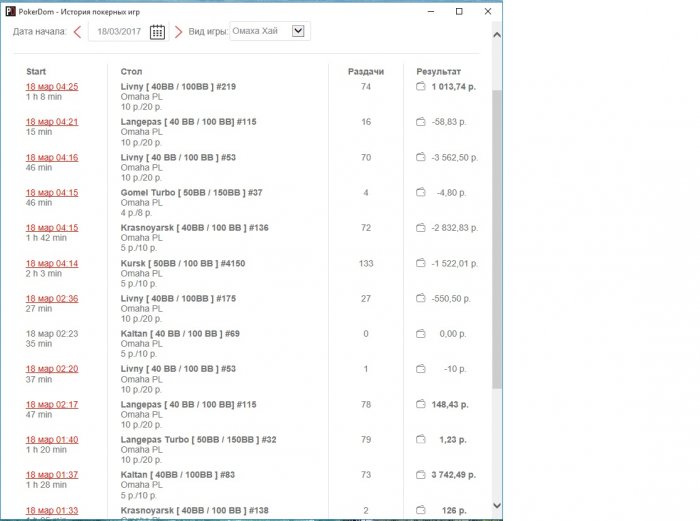Go to the next date with right arrow

click(x=178, y=32)
